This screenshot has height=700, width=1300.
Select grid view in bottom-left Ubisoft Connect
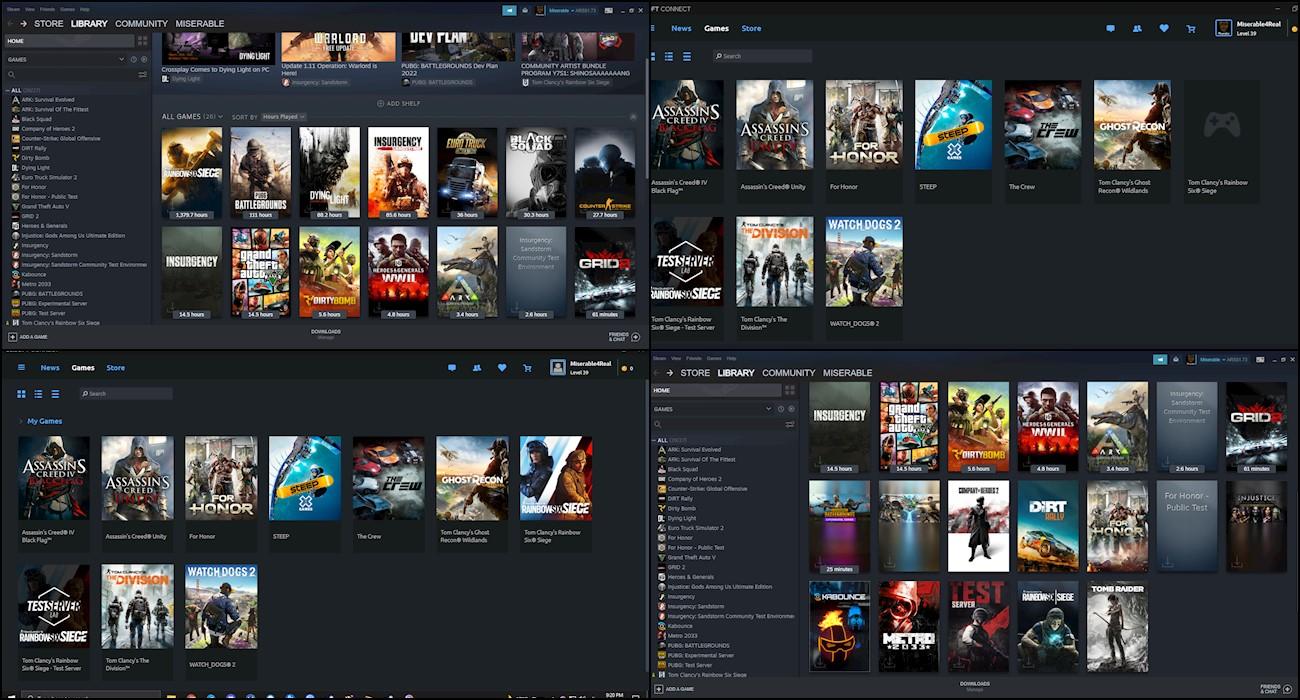[x=21, y=394]
